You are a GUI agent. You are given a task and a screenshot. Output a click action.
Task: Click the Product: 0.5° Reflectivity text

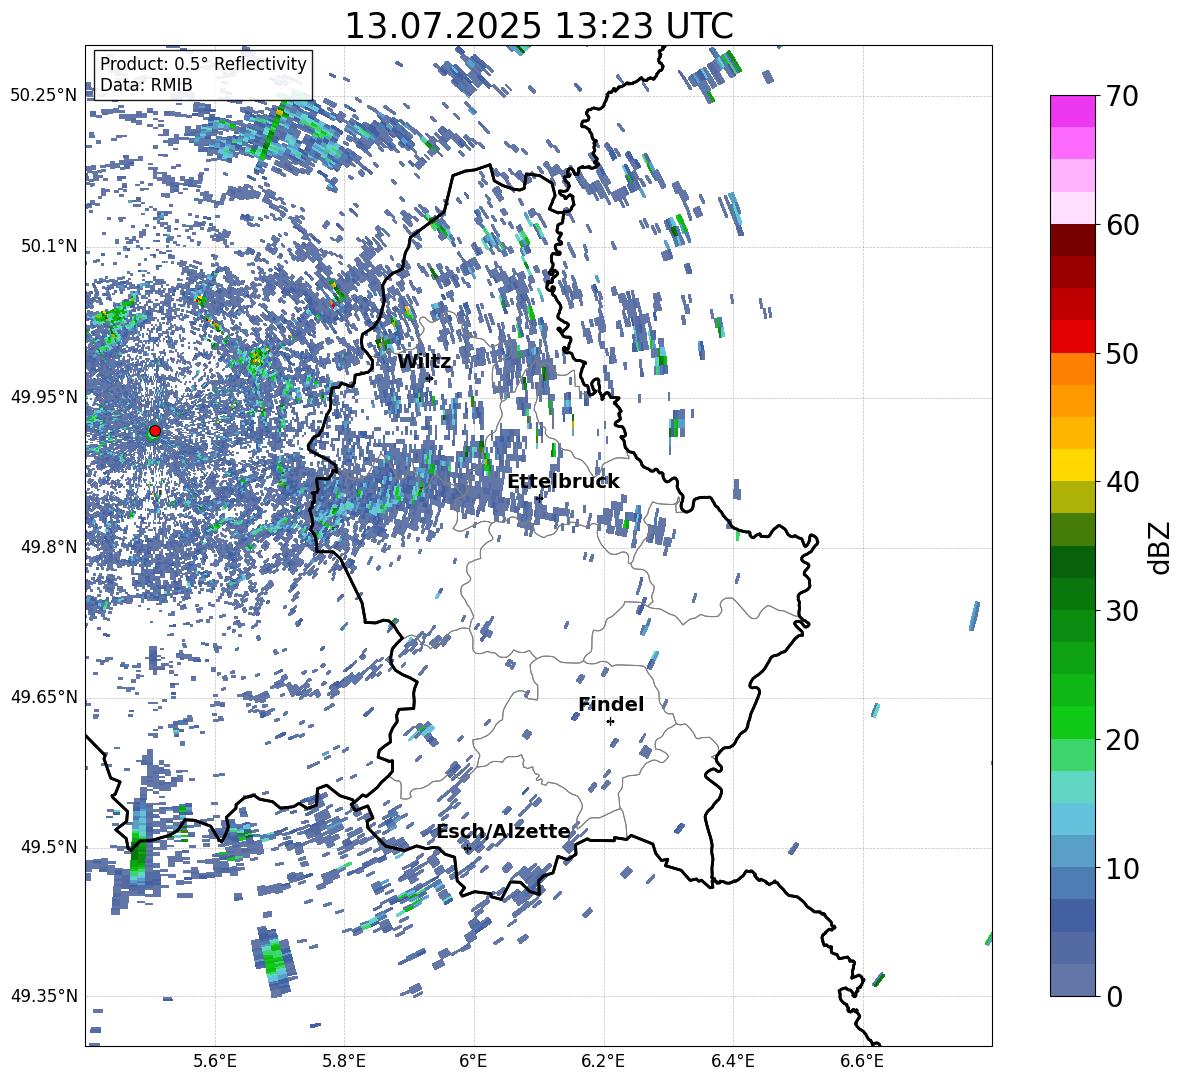point(203,64)
